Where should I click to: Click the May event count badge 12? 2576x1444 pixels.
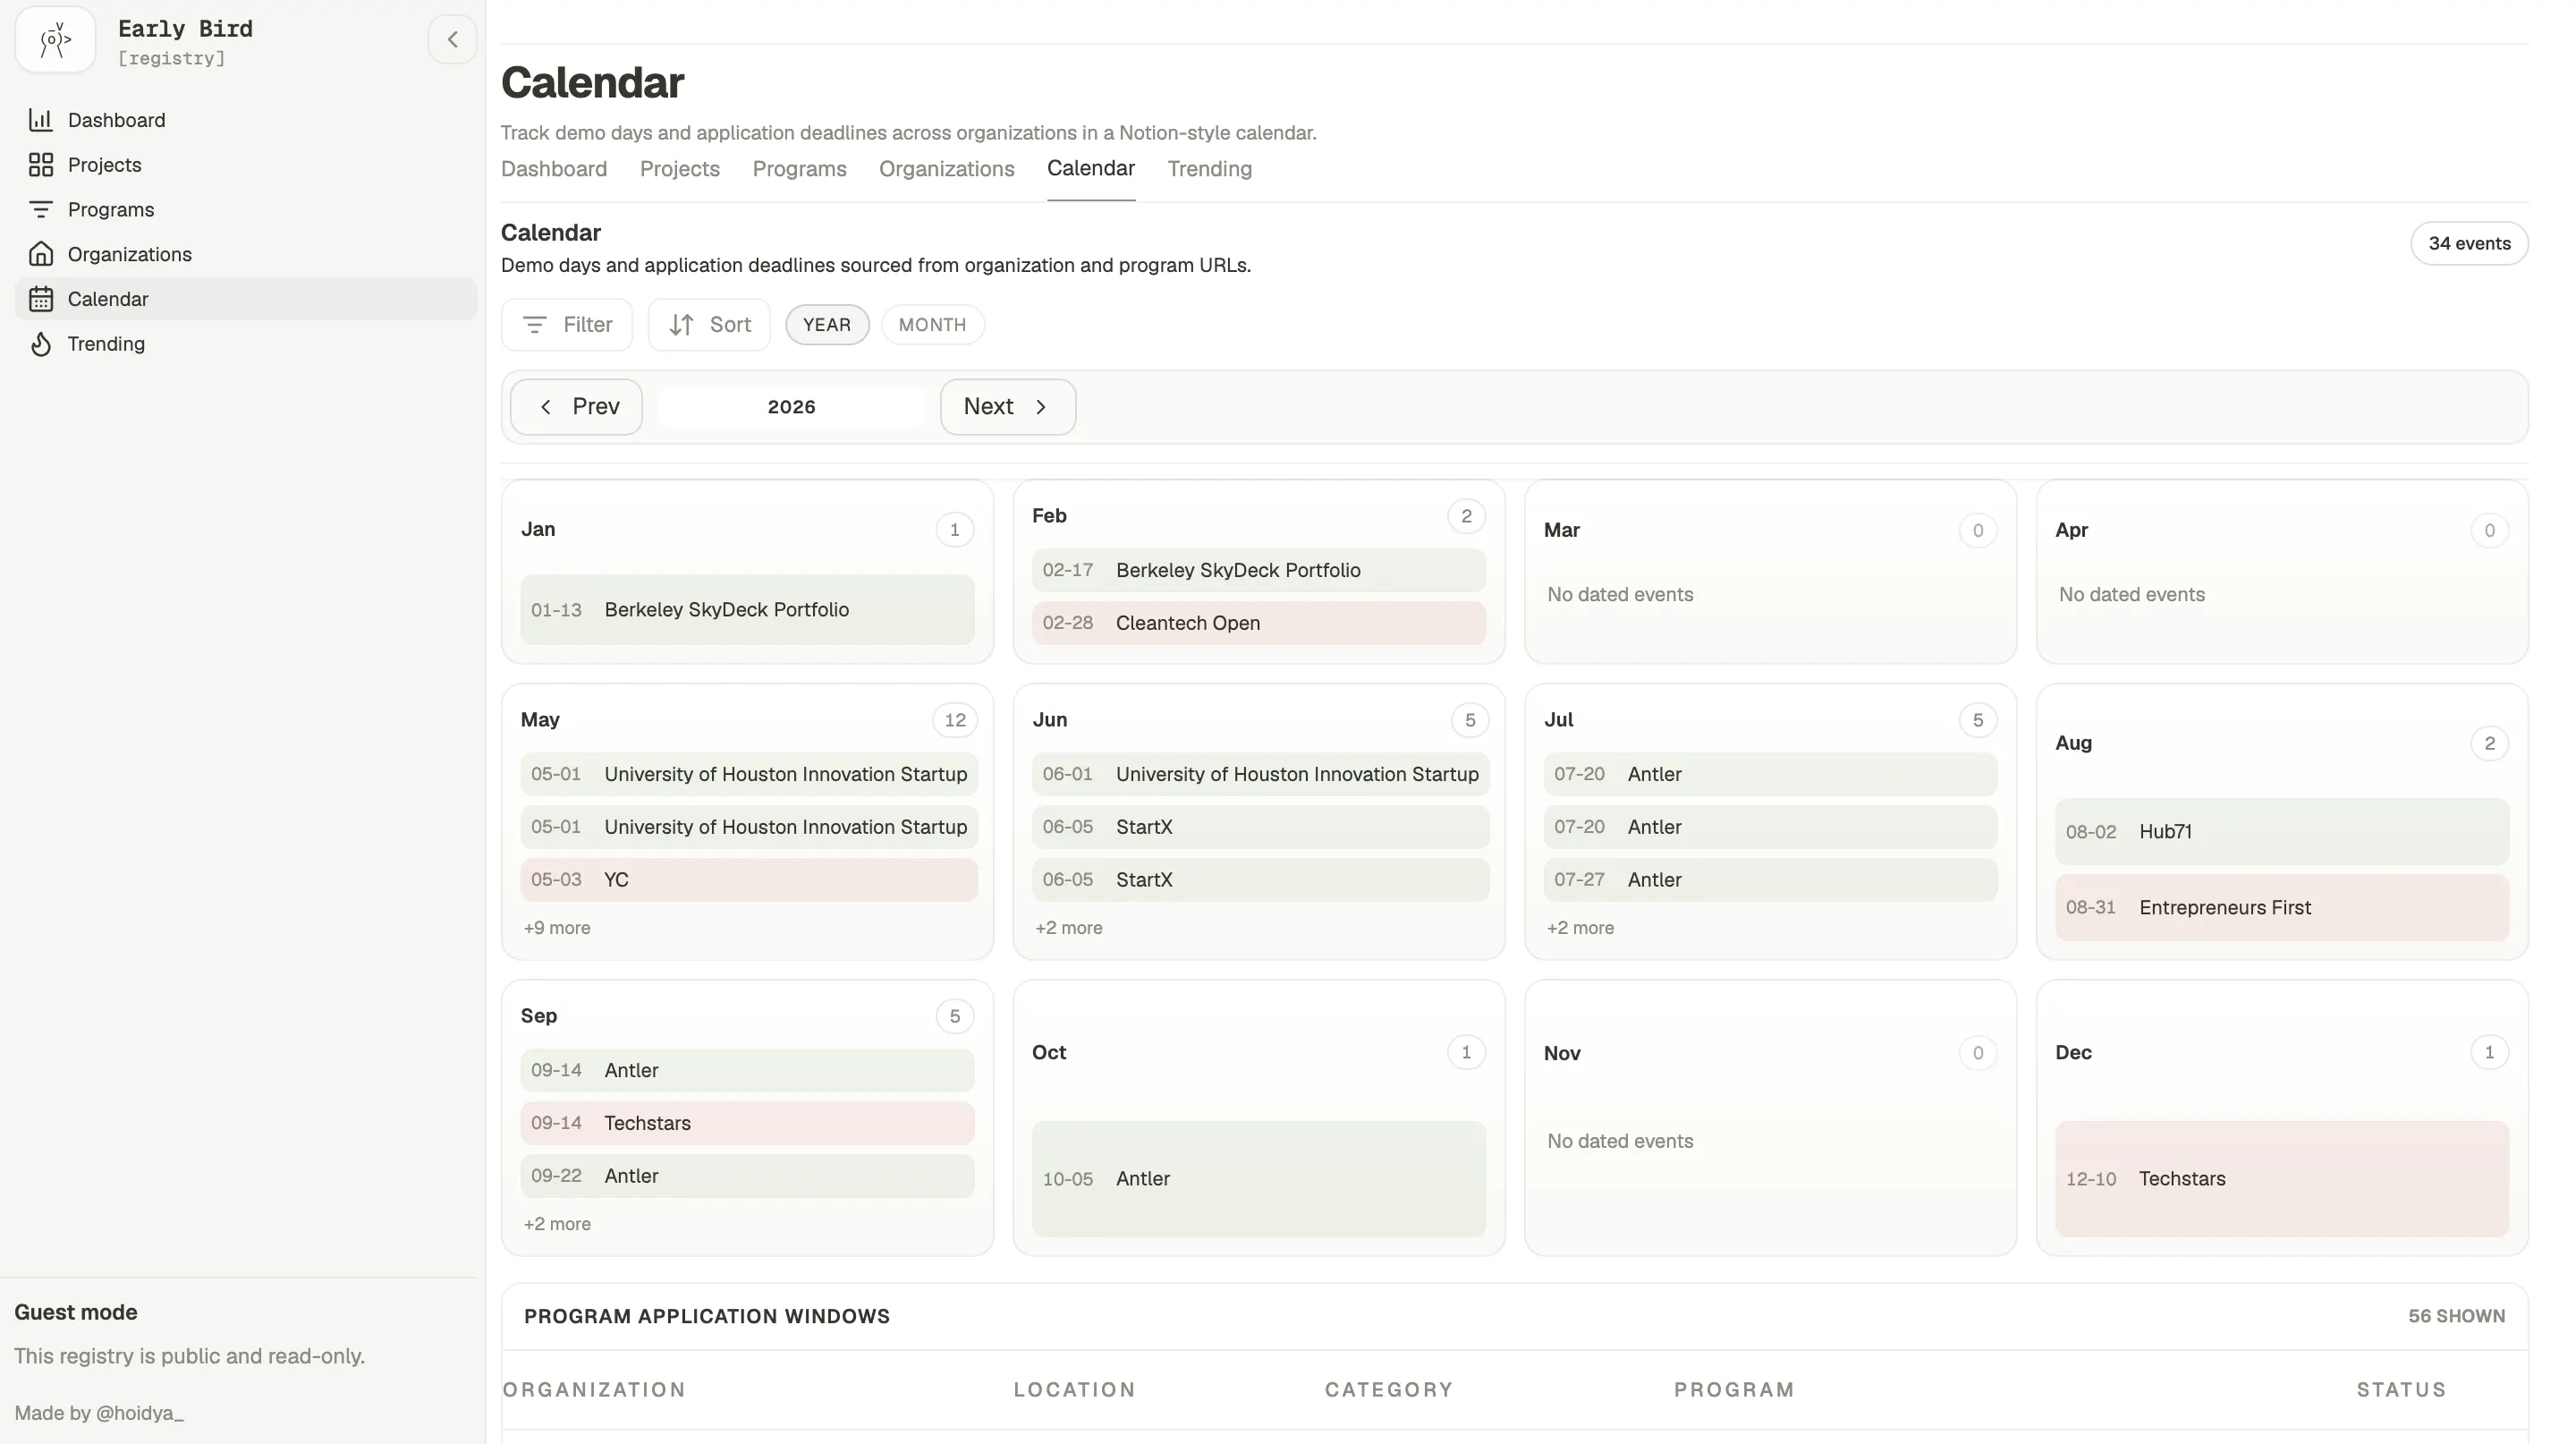pyautogui.click(x=955, y=720)
